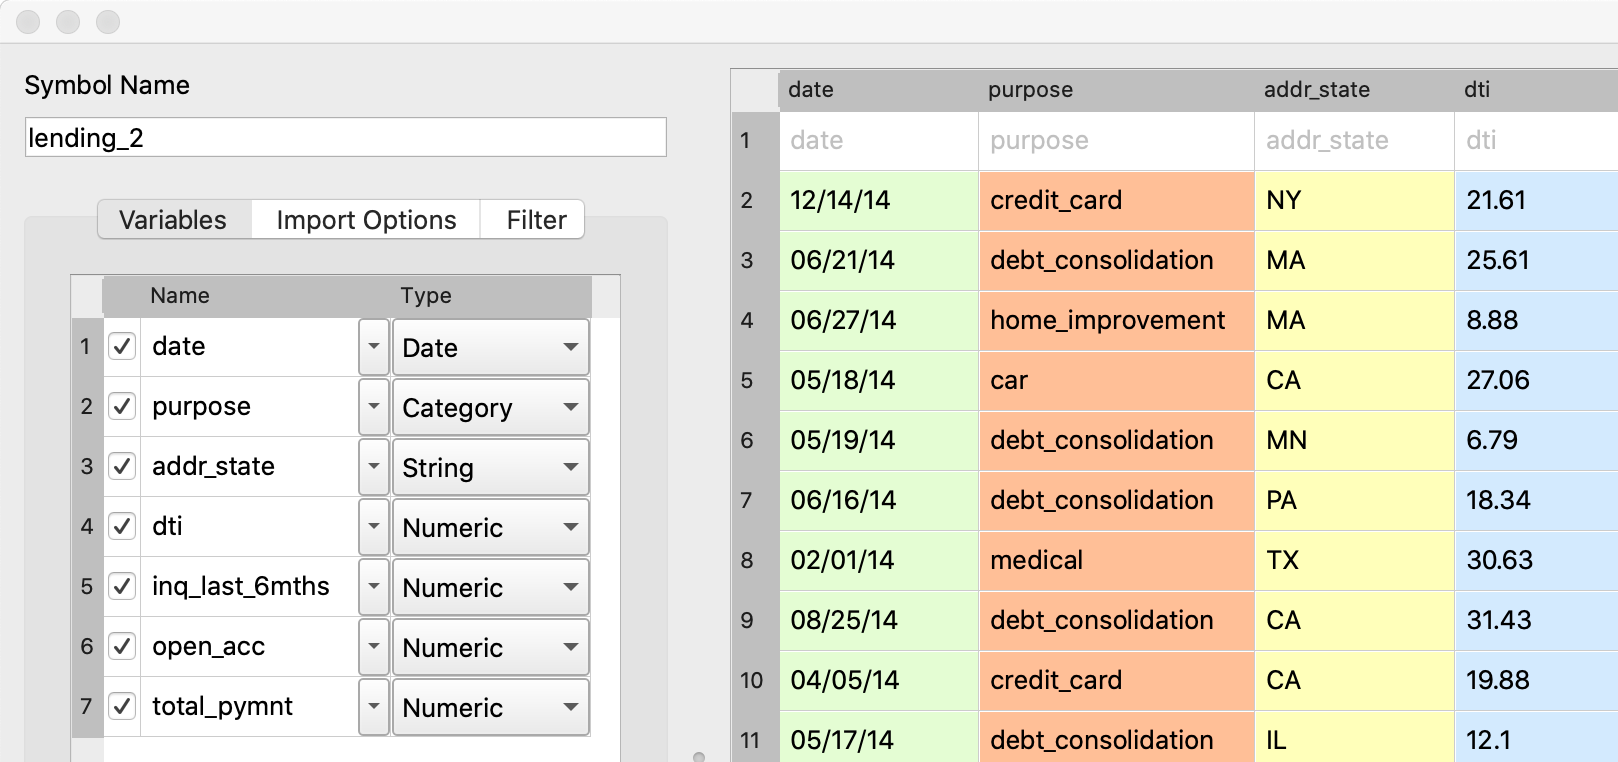
Task: Select preview row number 10
Action: [x=755, y=680]
